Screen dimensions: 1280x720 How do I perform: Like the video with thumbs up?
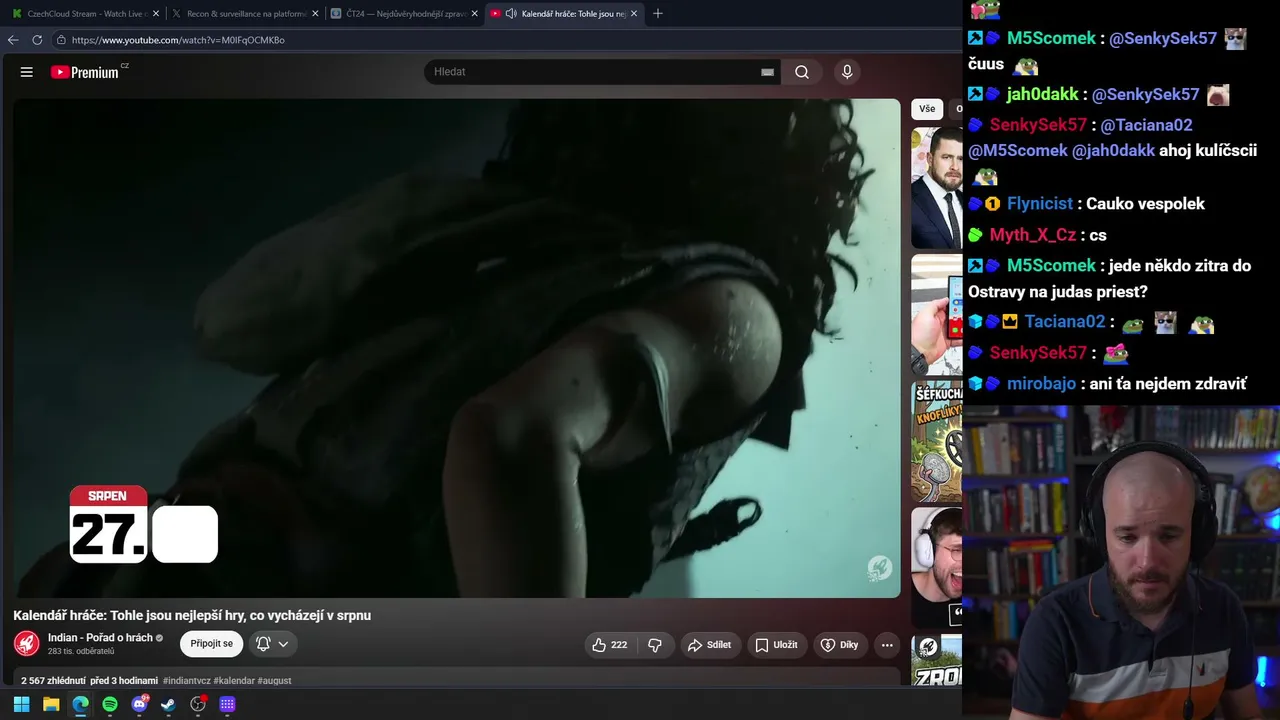609,645
